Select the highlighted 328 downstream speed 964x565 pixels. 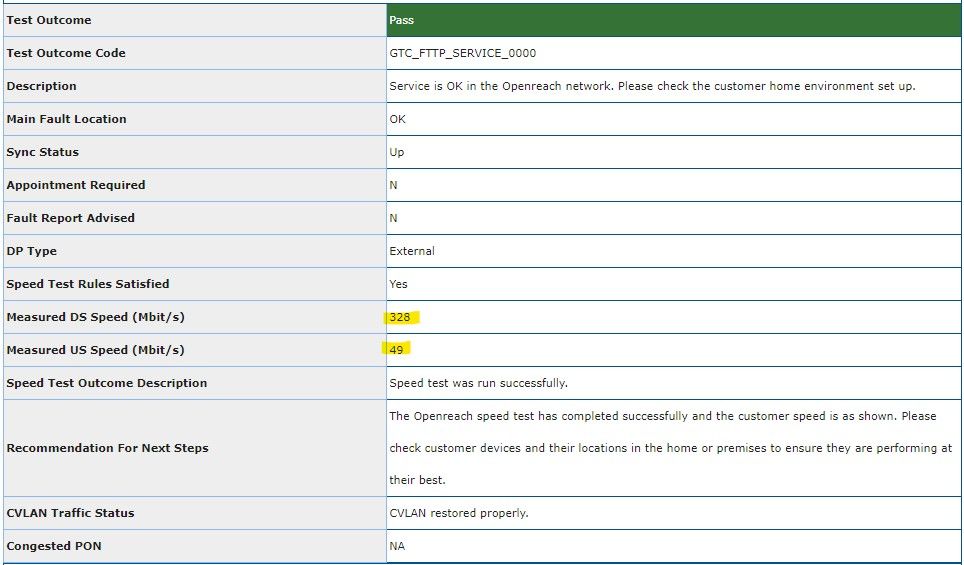(x=400, y=317)
